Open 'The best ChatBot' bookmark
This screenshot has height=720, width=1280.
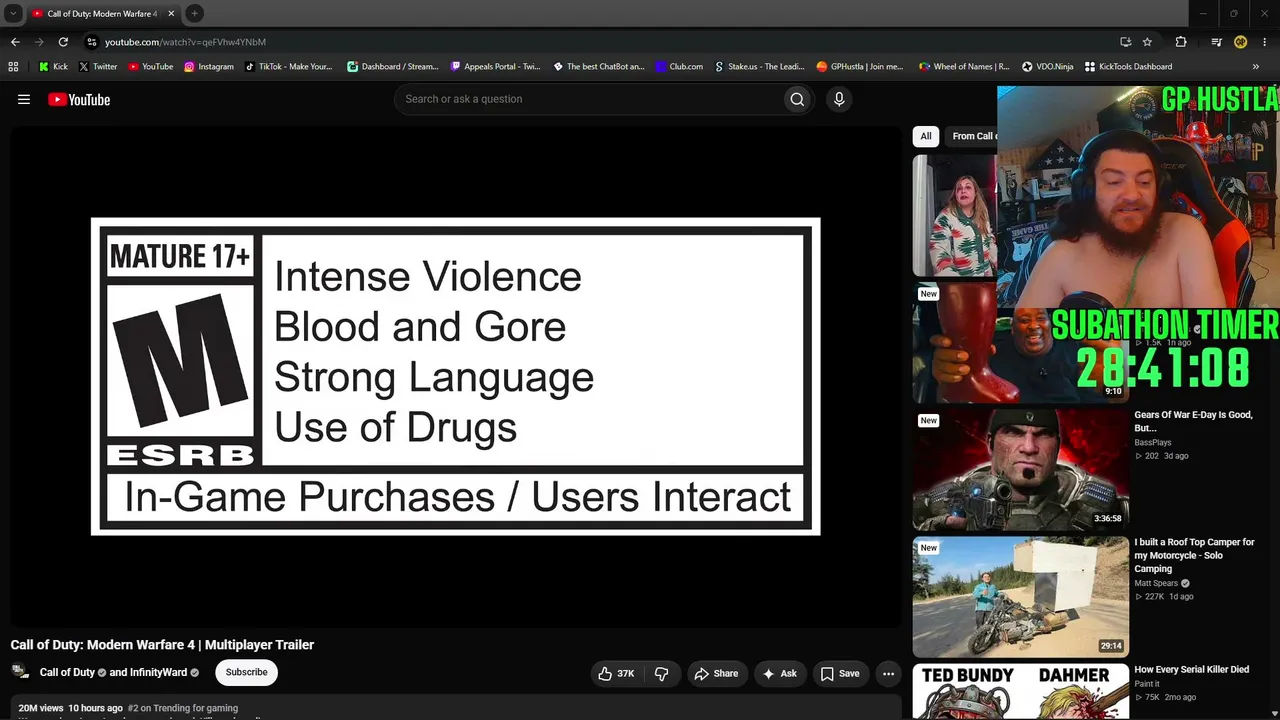click(598, 67)
